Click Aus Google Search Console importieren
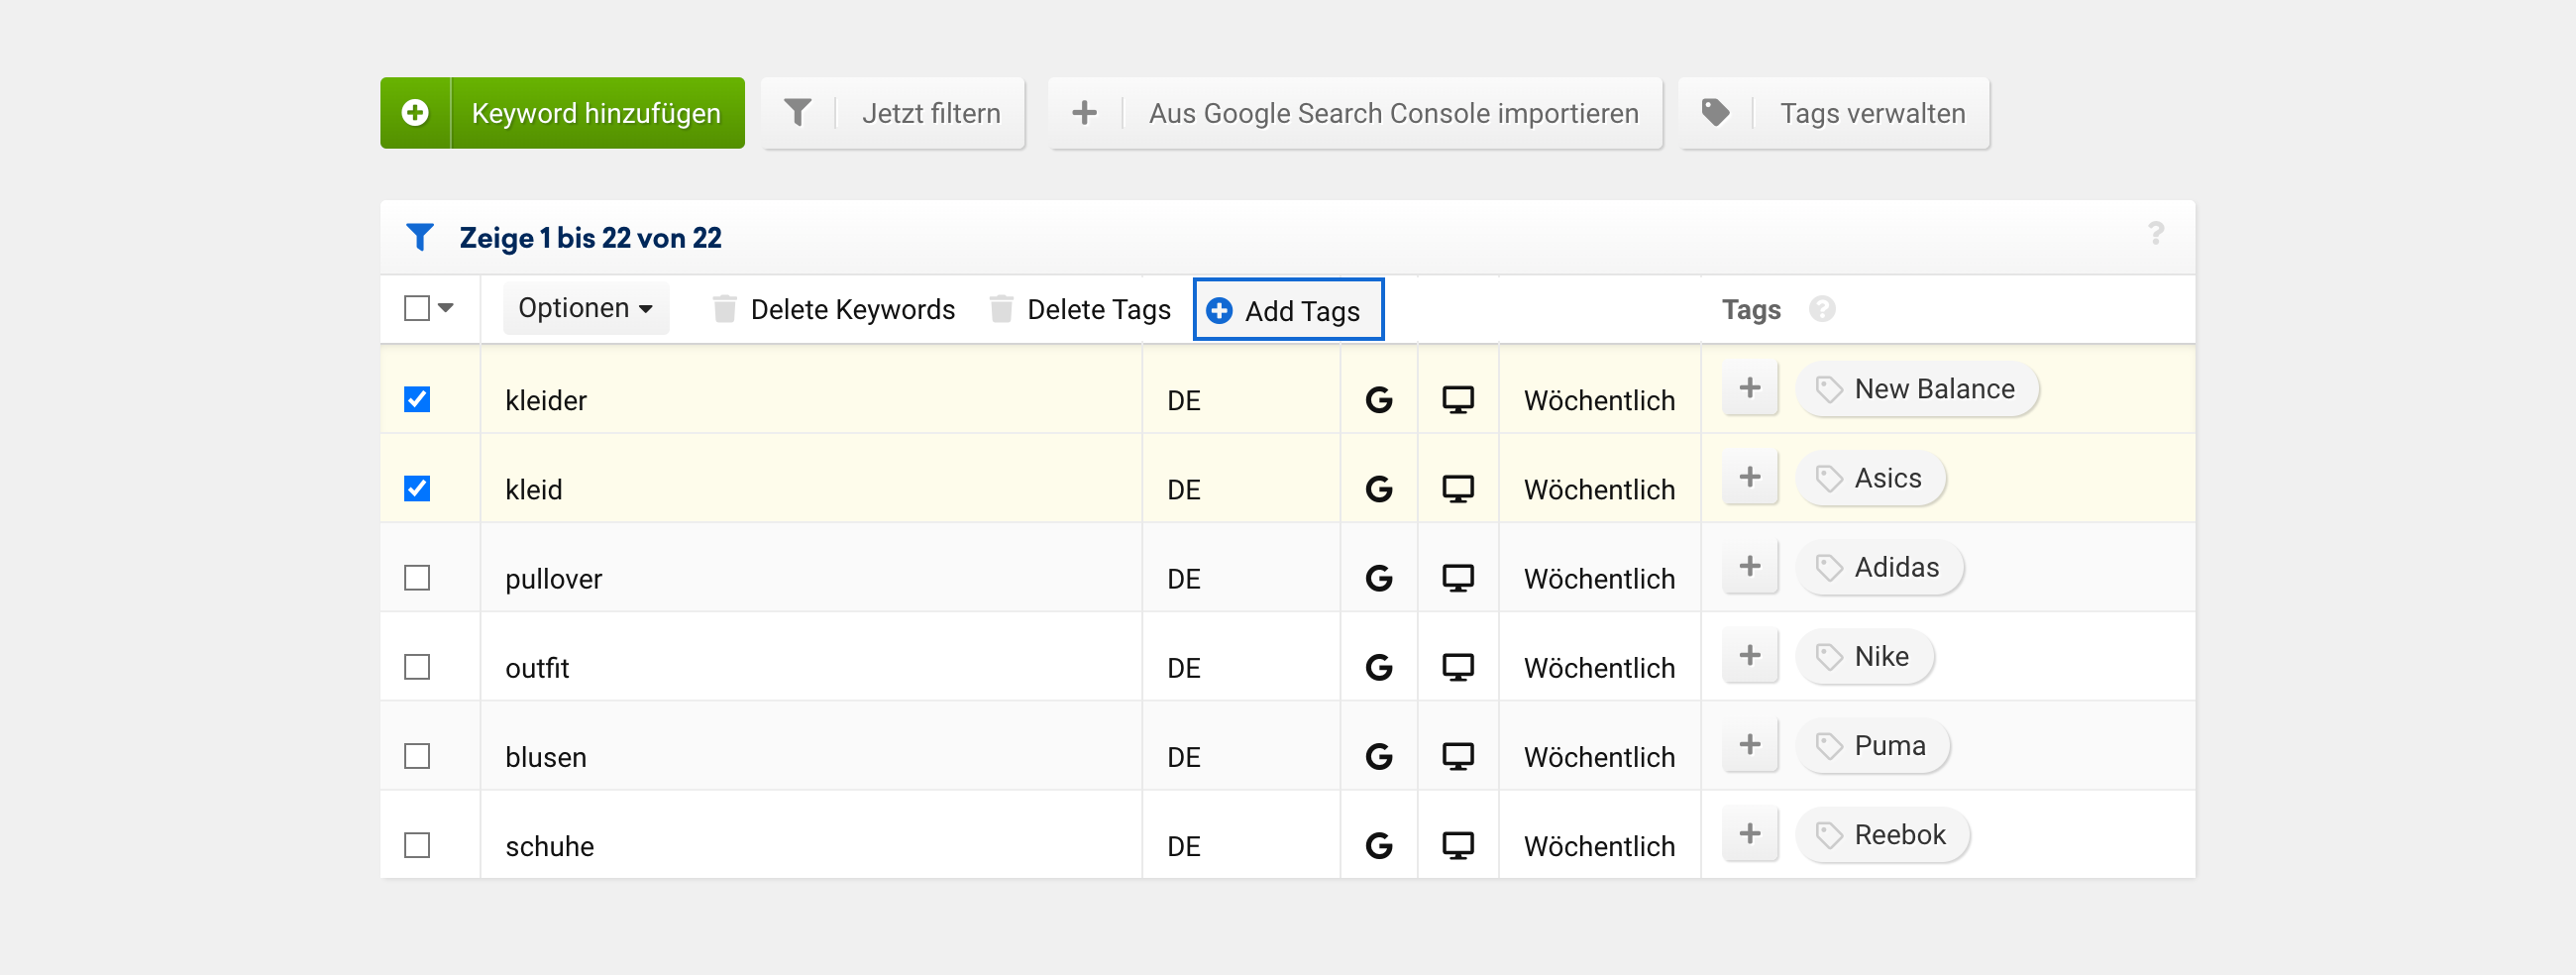This screenshot has width=2576, height=975. click(1354, 114)
